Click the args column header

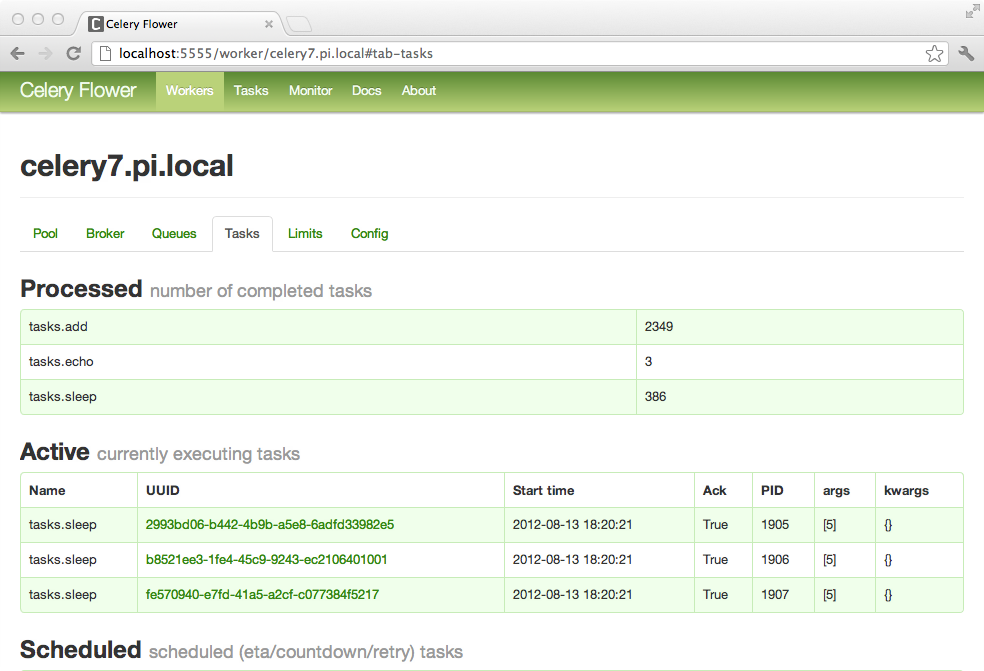(836, 491)
